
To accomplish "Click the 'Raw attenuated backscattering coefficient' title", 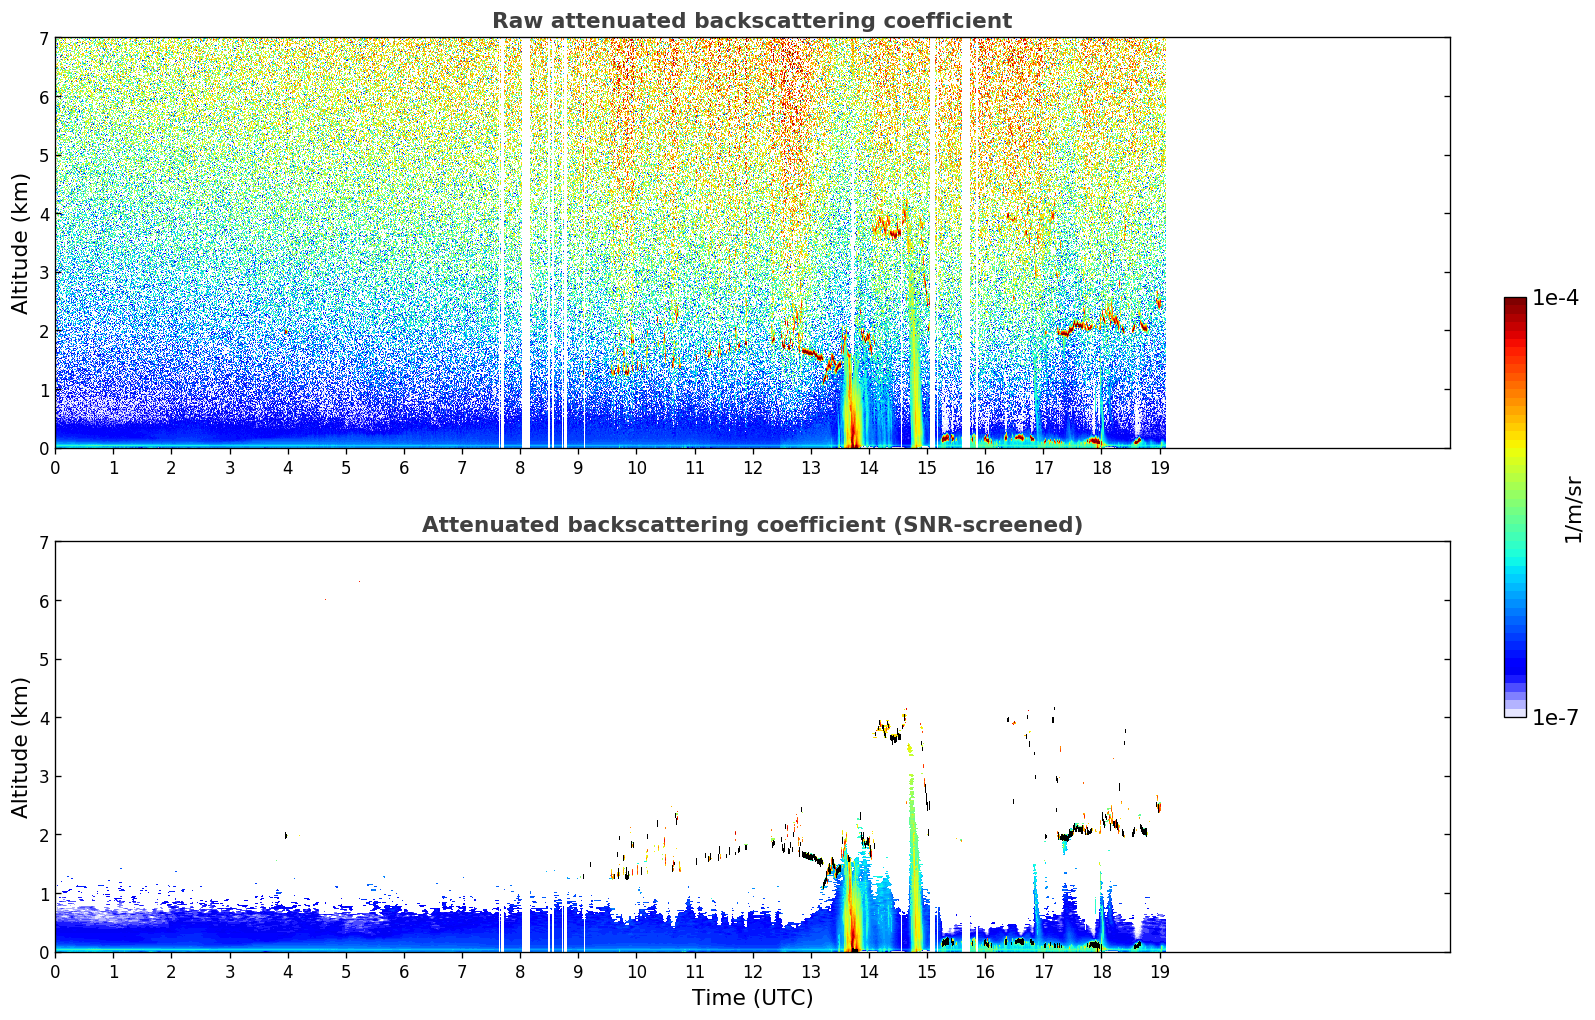I will point(752,21).
